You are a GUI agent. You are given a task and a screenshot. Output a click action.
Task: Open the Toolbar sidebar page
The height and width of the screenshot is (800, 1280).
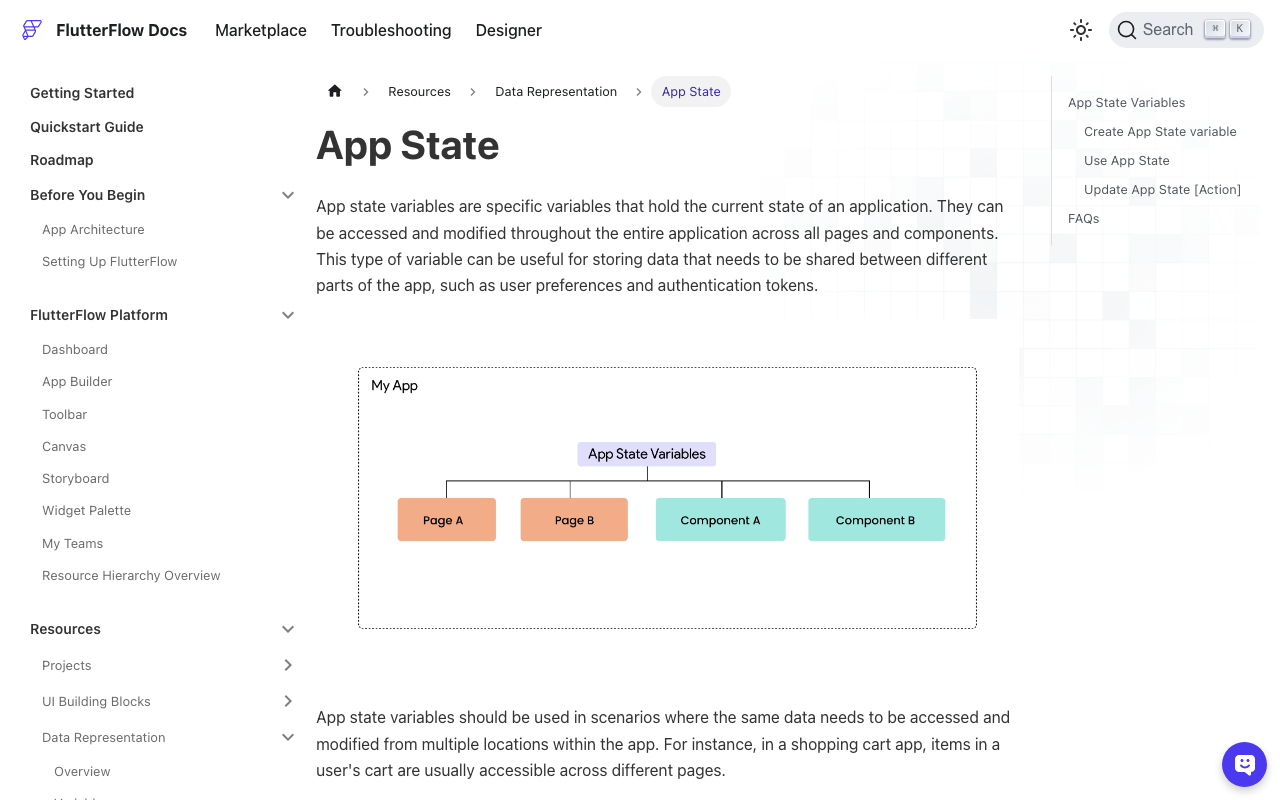coord(65,414)
